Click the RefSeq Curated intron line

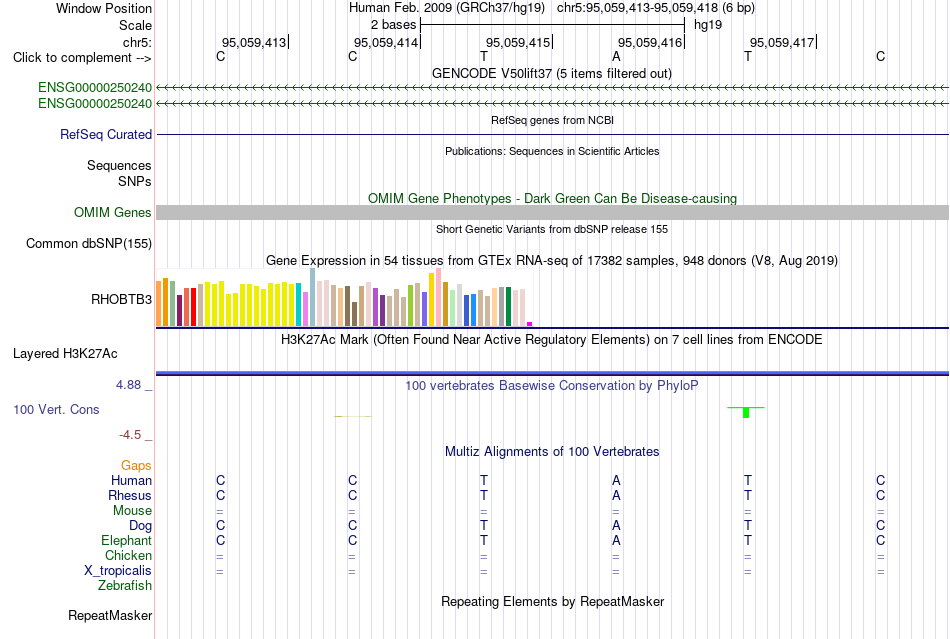tap(553, 134)
